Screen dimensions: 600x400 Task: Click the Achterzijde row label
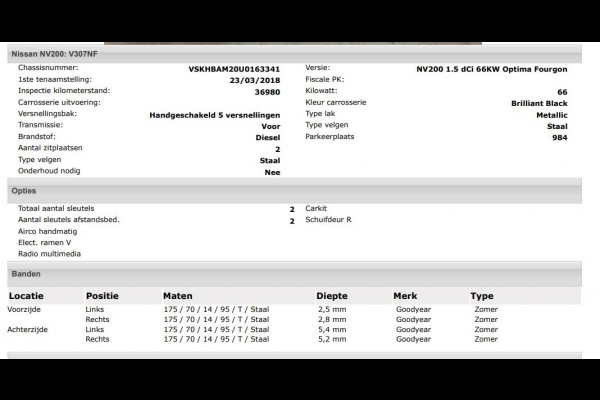pyautogui.click(x=28, y=330)
